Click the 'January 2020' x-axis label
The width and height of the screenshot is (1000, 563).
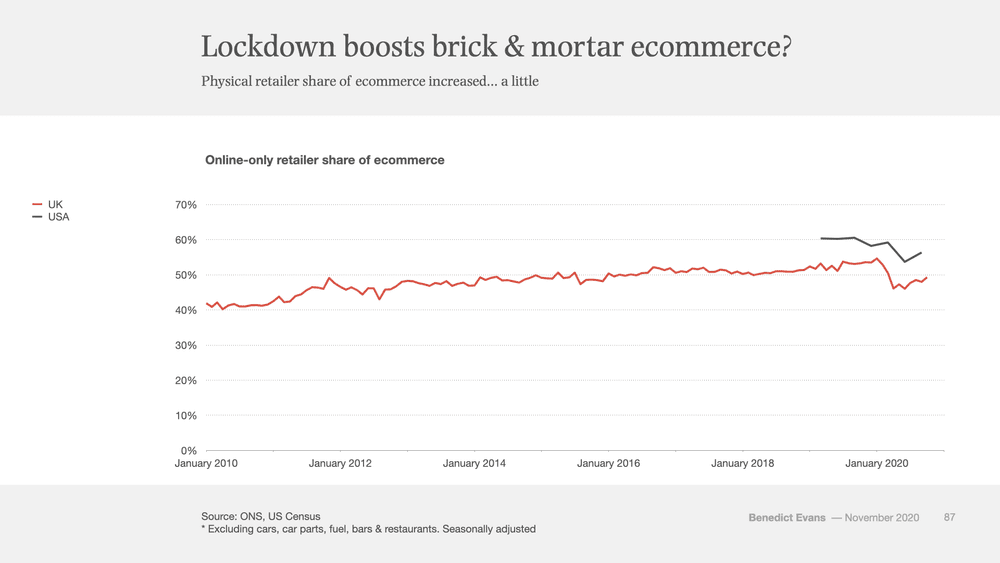[877, 464]
